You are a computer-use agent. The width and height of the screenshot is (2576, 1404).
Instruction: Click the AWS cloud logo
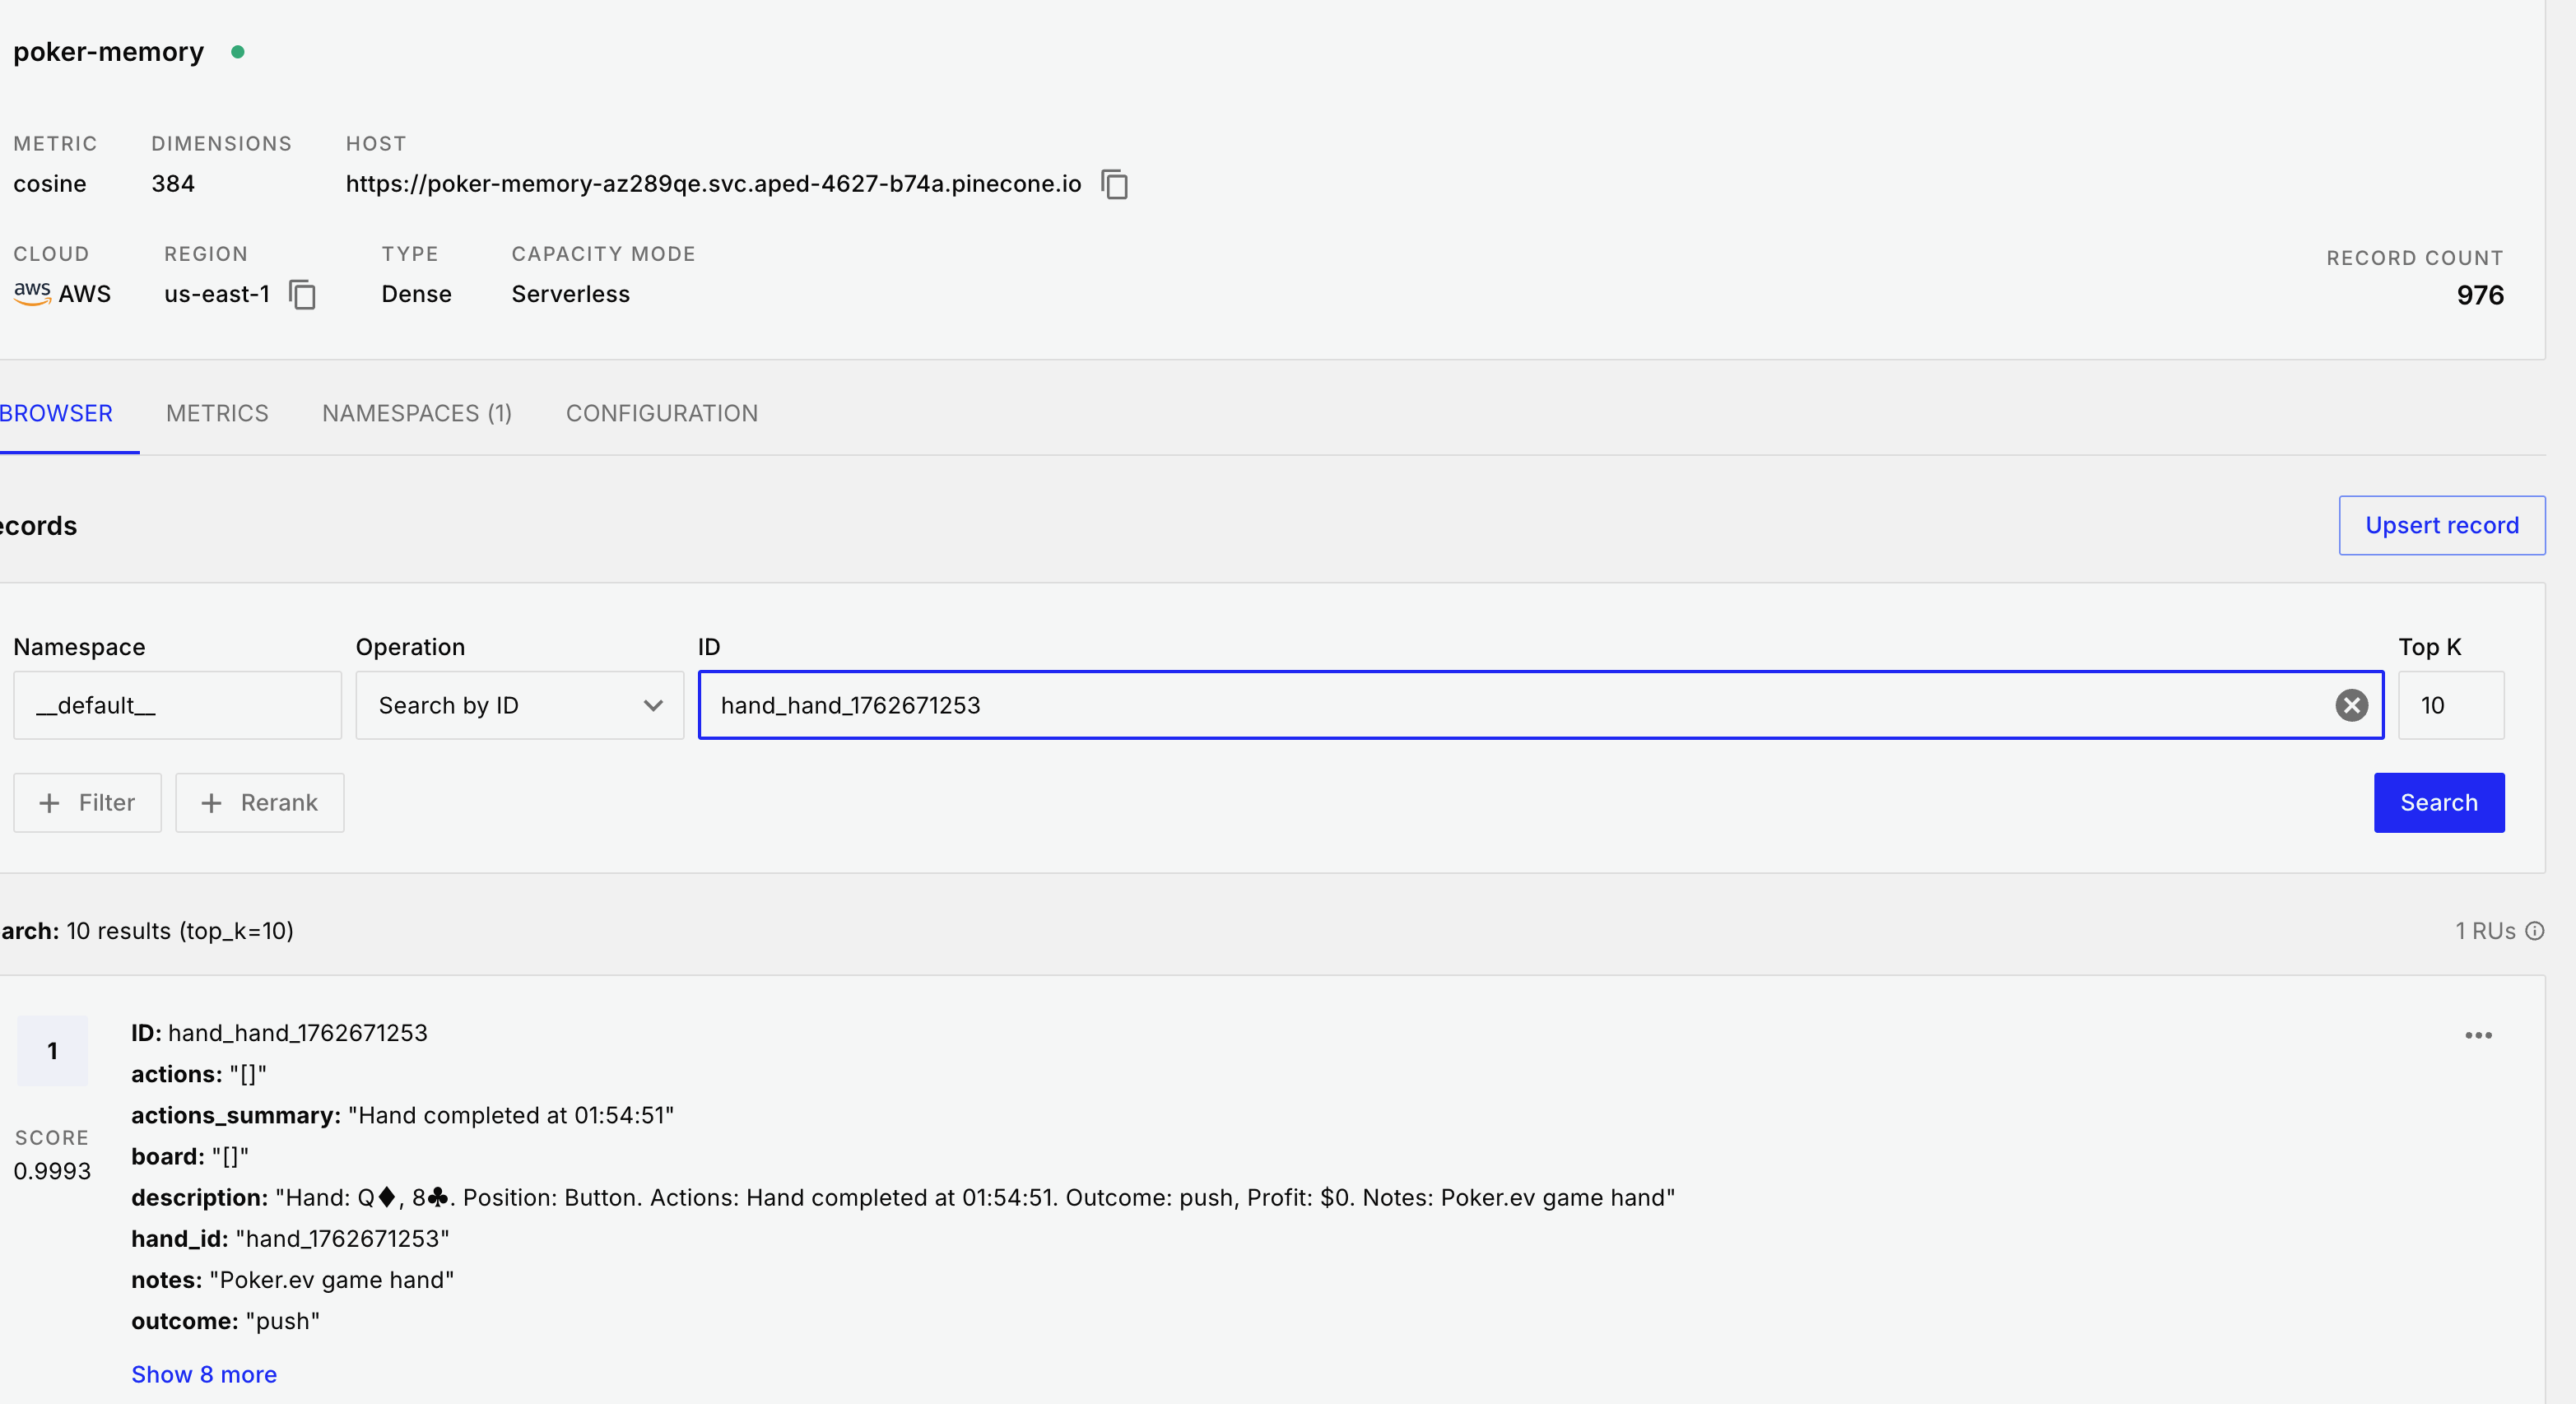[32, 293]
